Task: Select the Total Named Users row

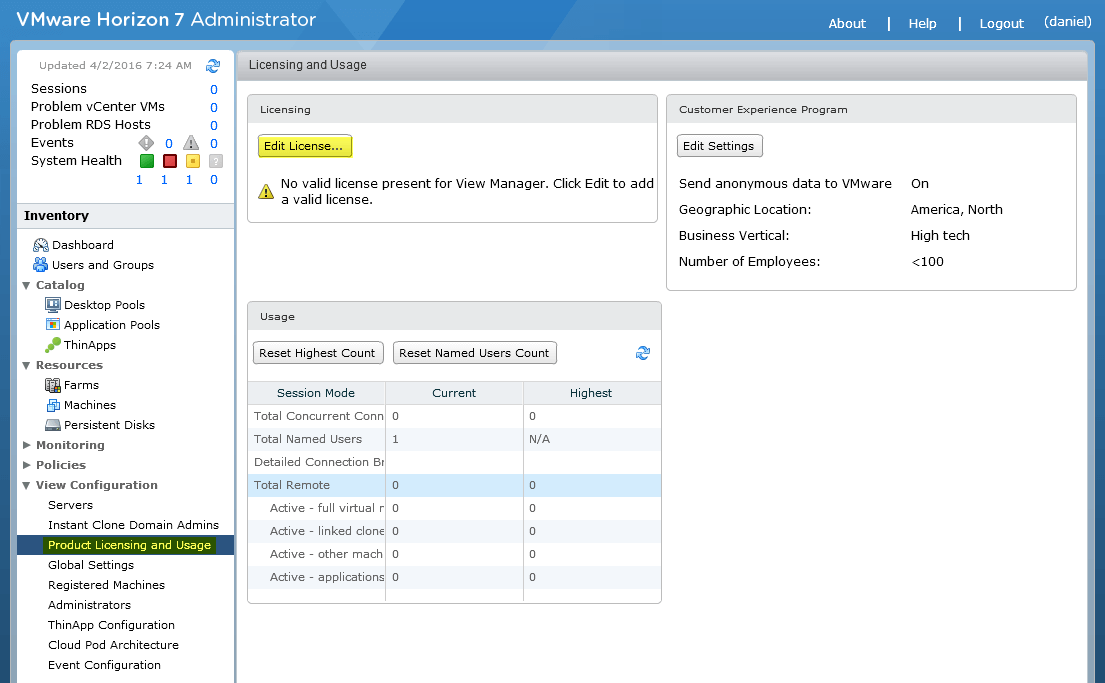Action: pyautogui.click(x=455, y=439)
